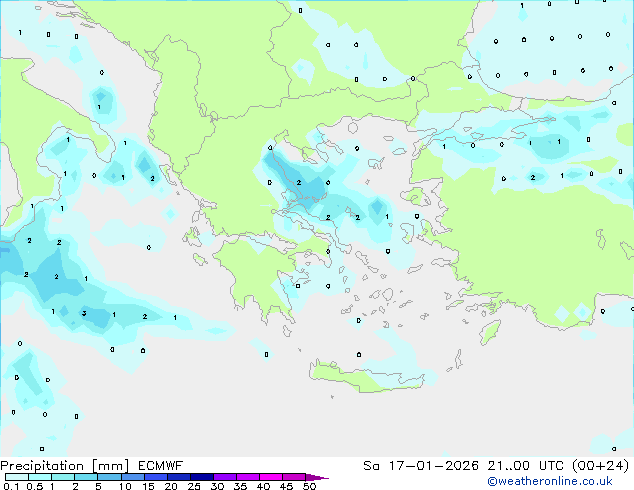Pick the 25–30 mm navy legend swatch

(202, 477)
